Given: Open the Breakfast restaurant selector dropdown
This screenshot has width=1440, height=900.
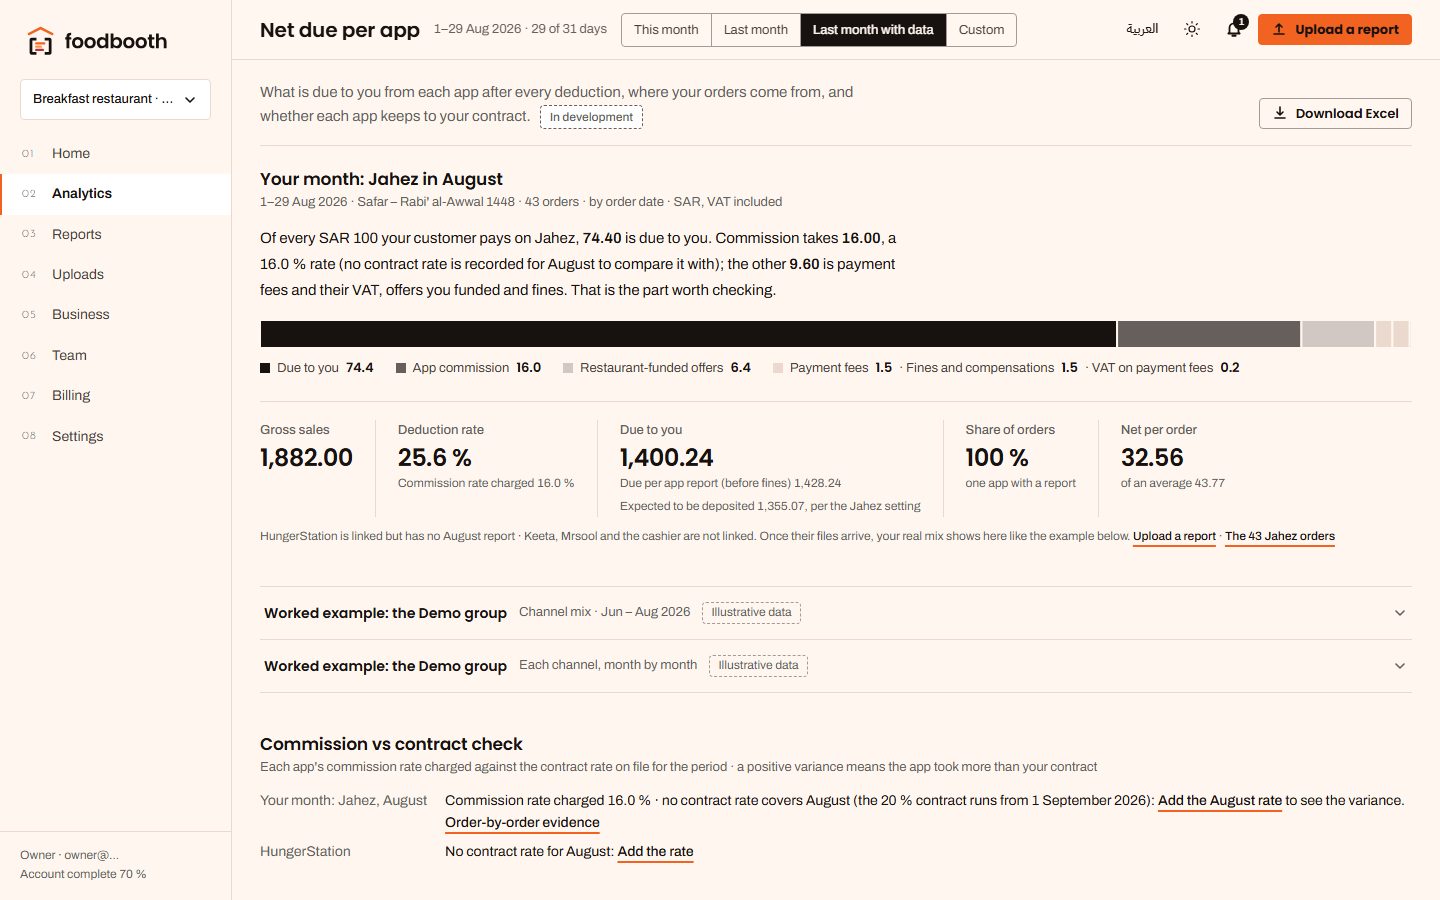Looking at the screenshot, I should point(115,99).
